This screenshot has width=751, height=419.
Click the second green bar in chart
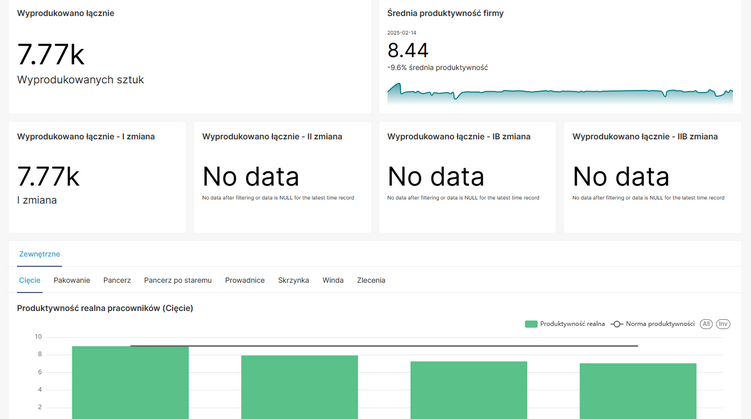299,386
